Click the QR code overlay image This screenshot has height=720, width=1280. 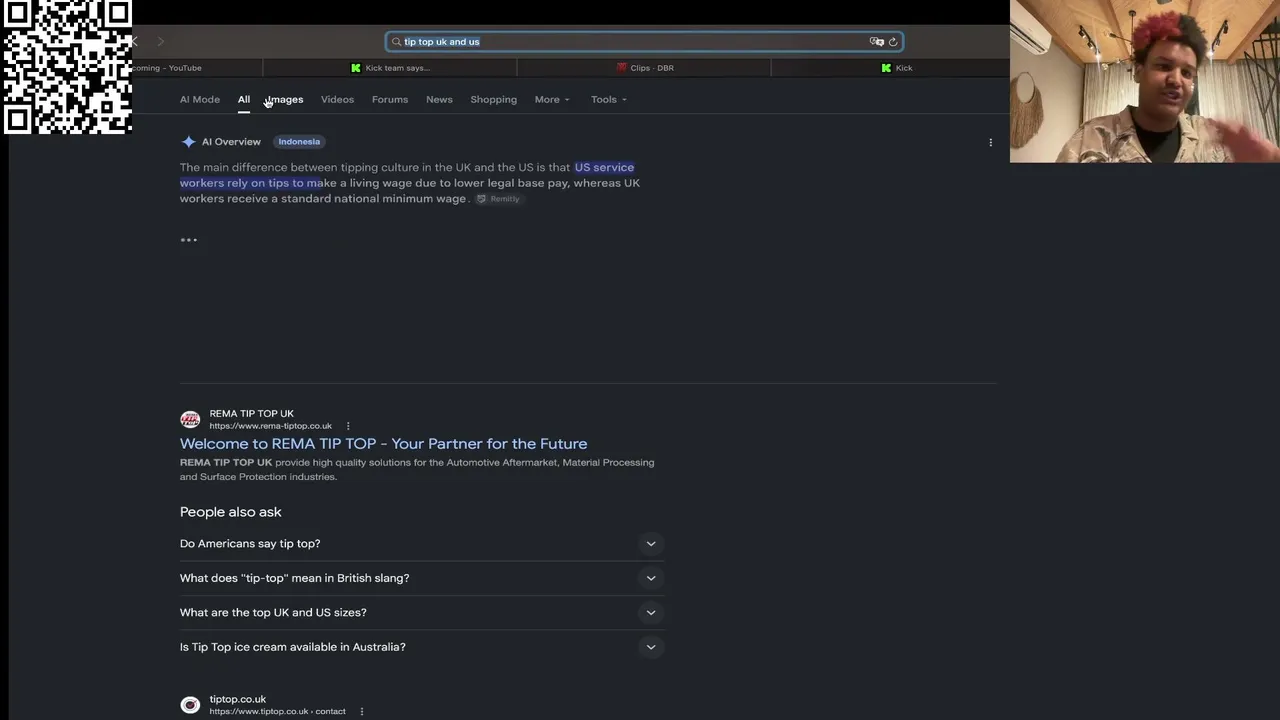click(67, 67)
